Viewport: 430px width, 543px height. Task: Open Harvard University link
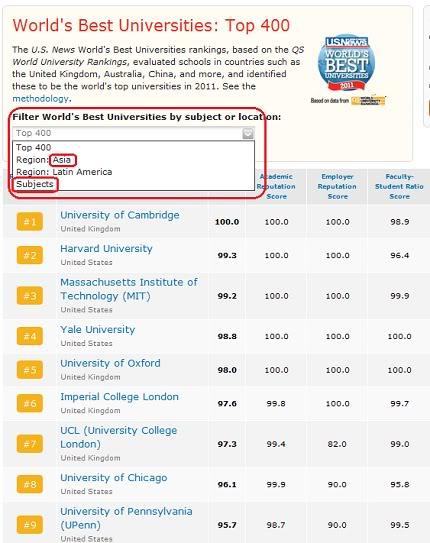(x=106, y=249)
